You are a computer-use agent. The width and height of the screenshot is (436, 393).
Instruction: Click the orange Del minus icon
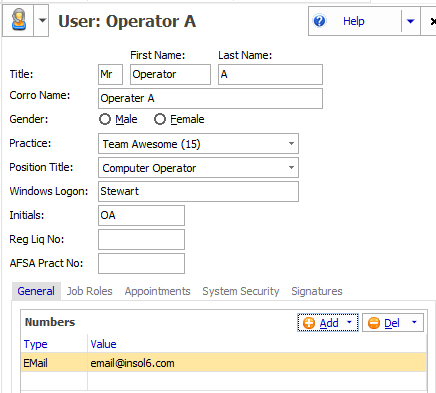pyautogui.click(x=374, y=323)
